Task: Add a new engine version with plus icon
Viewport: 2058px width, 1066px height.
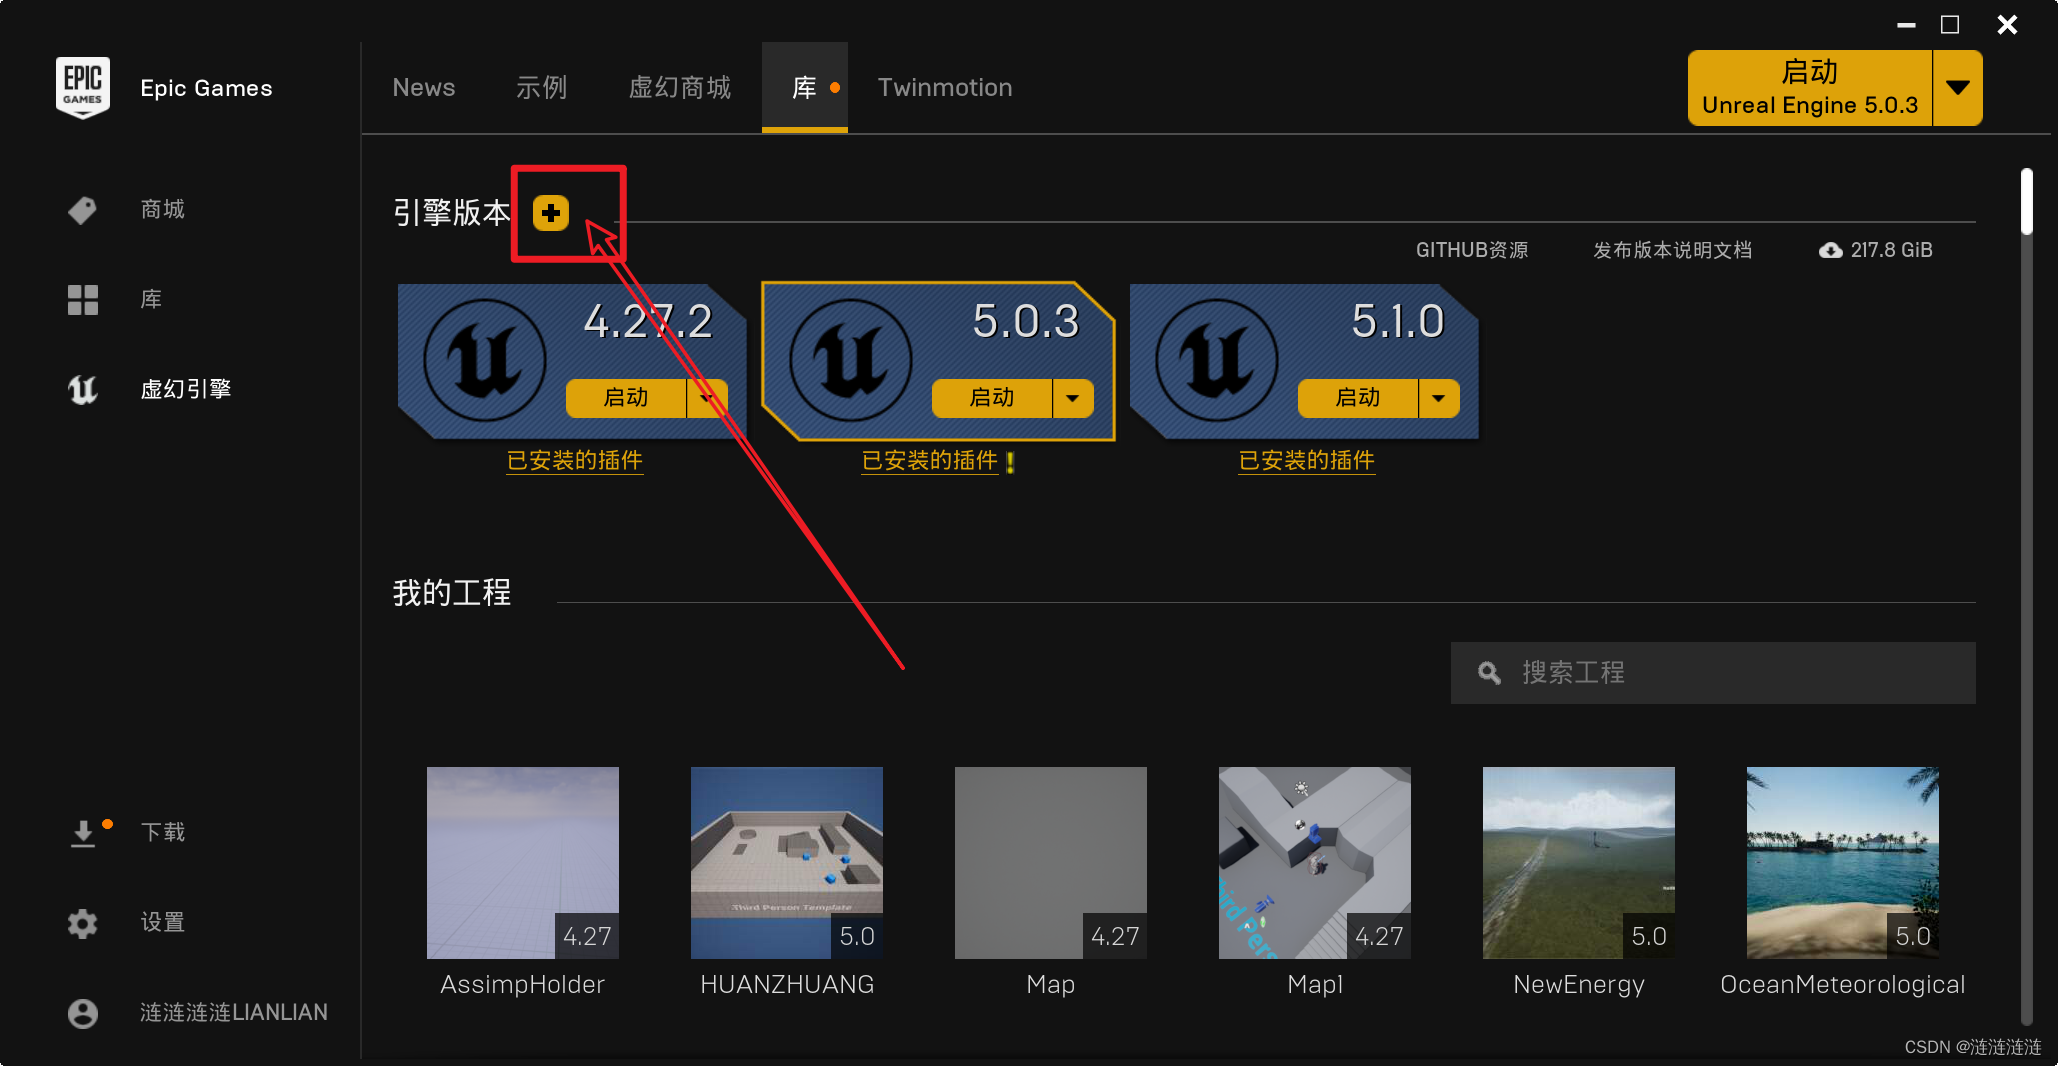Action: point(551,213)
